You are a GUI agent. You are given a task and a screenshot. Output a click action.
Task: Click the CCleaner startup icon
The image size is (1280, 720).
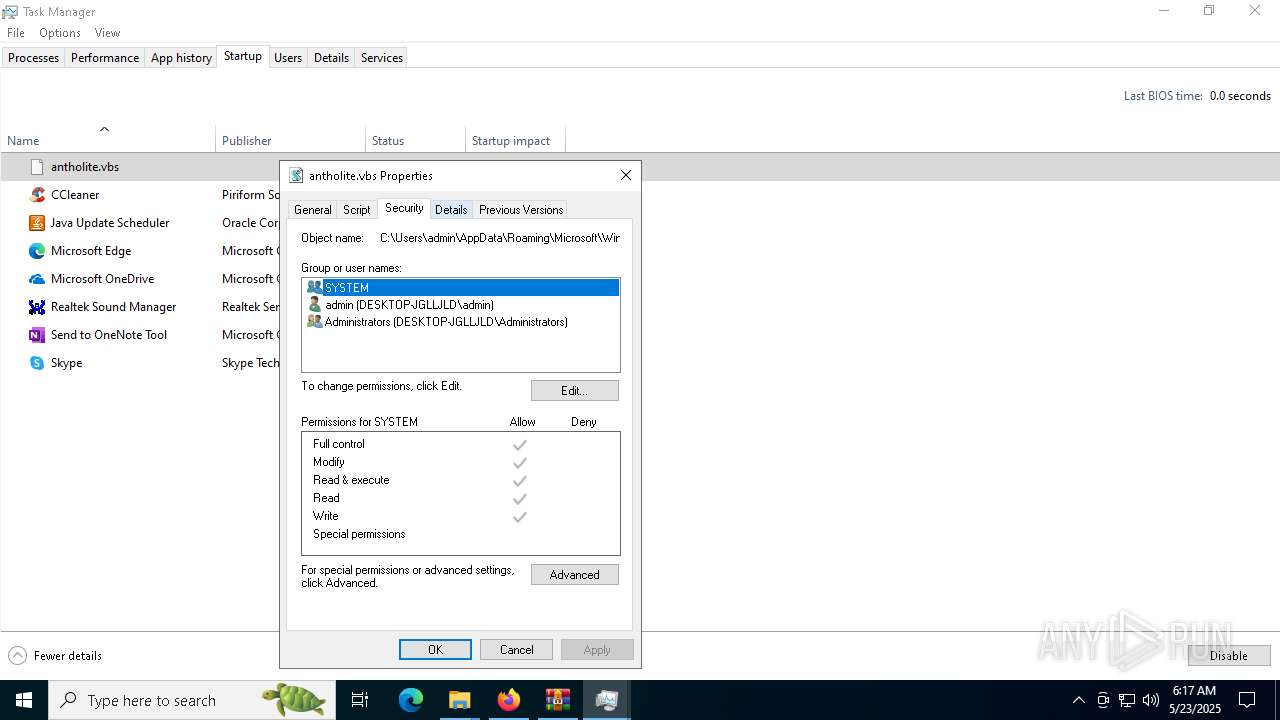pos(37,195)
